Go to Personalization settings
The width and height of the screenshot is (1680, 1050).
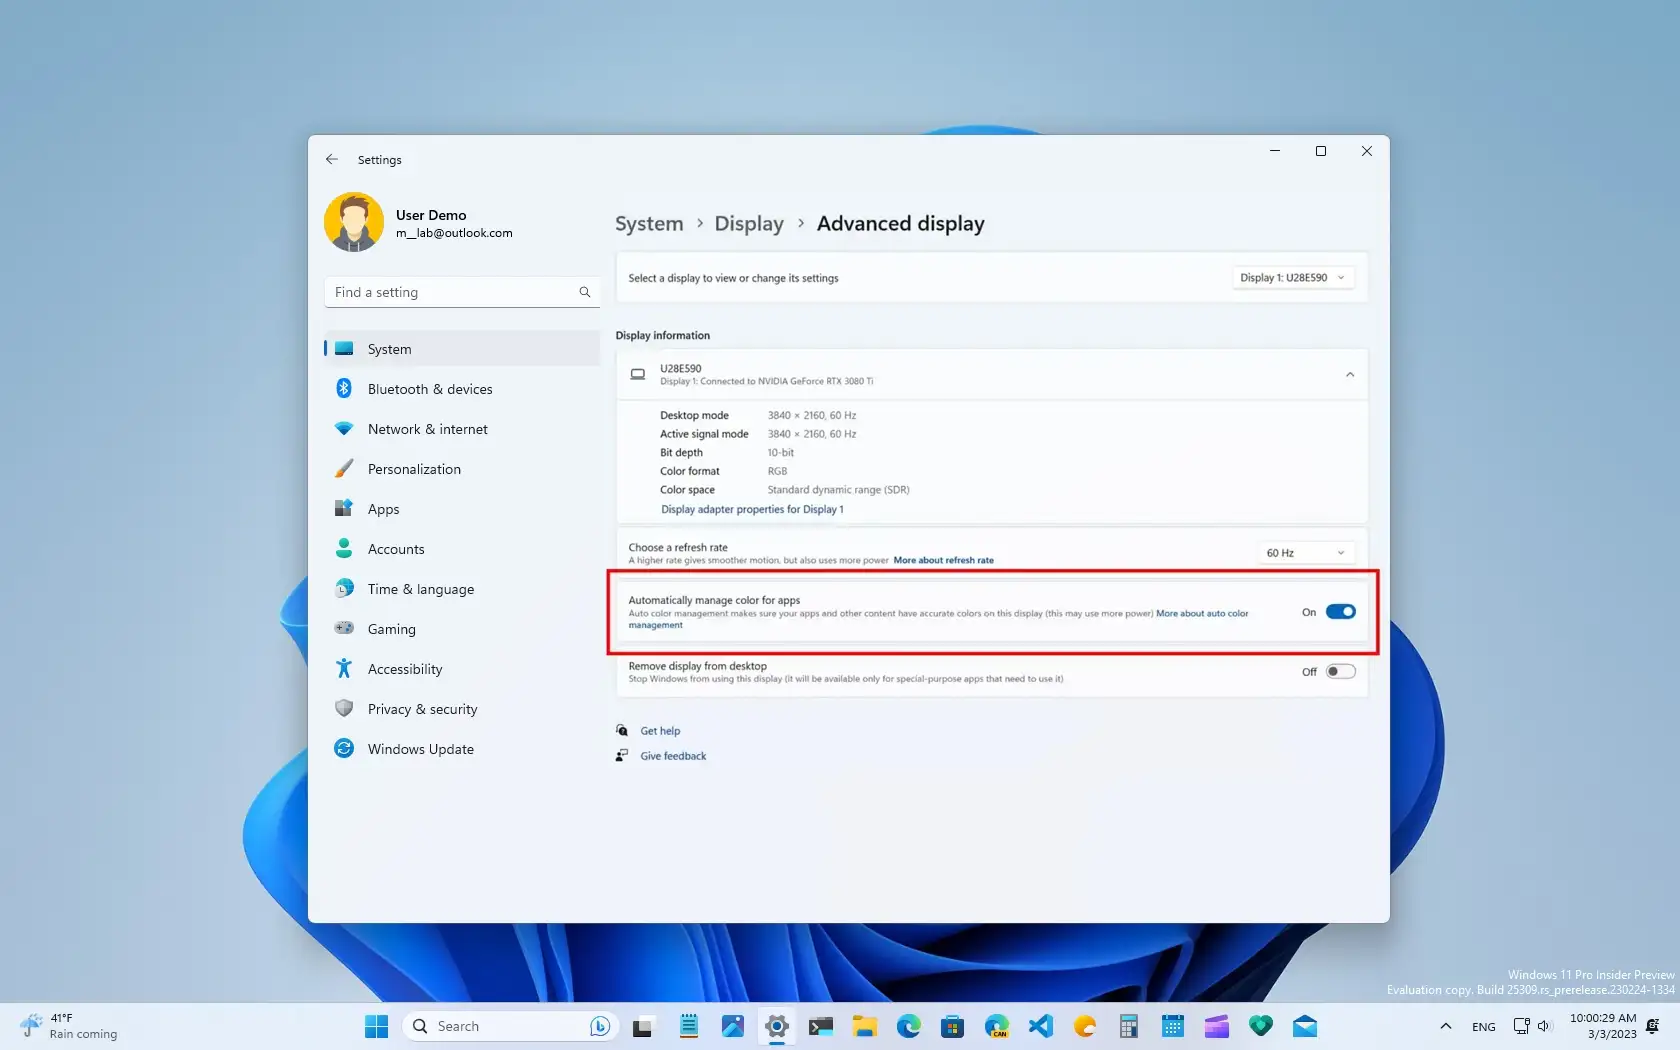pyautogui.click(x=414, y=468)
